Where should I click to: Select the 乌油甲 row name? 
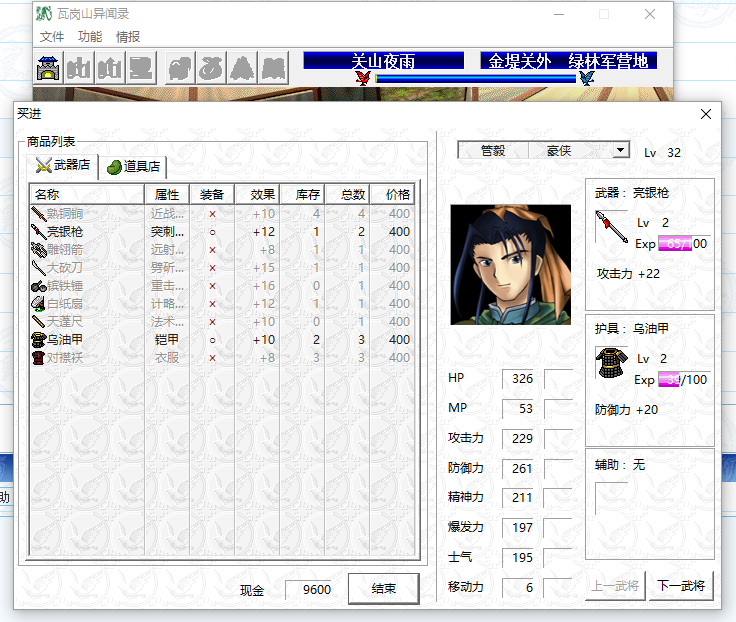click(65, 340)
